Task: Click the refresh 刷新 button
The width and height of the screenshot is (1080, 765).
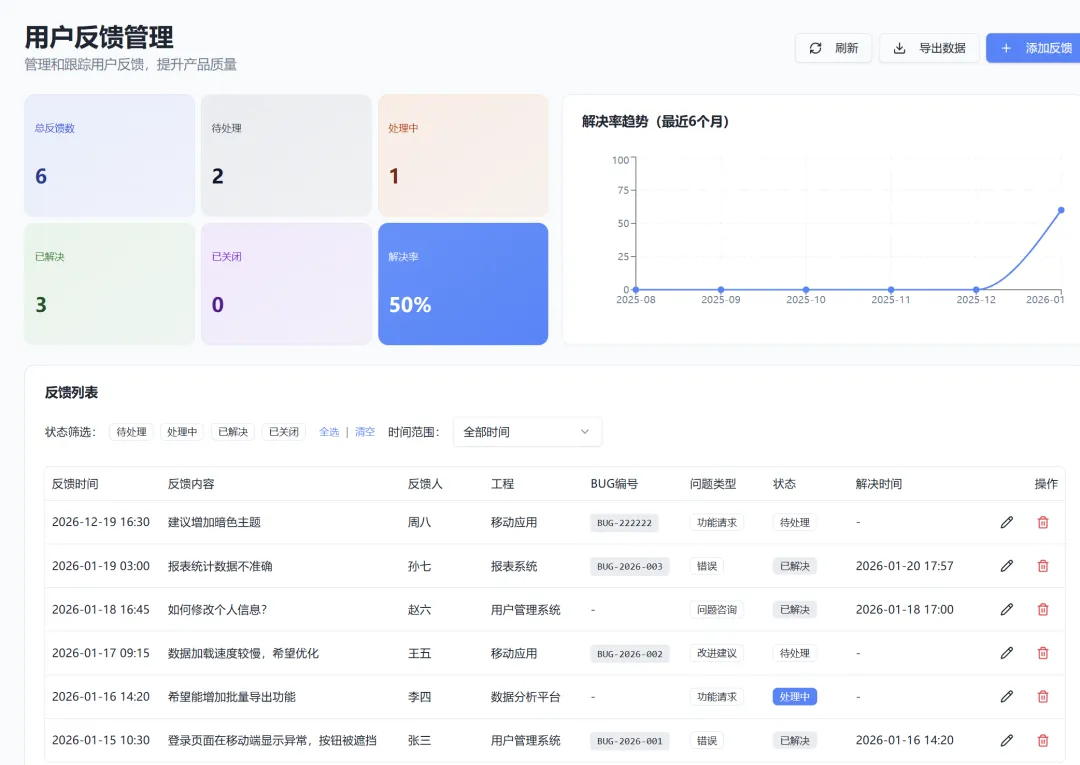Action: [x=833, y=48]
